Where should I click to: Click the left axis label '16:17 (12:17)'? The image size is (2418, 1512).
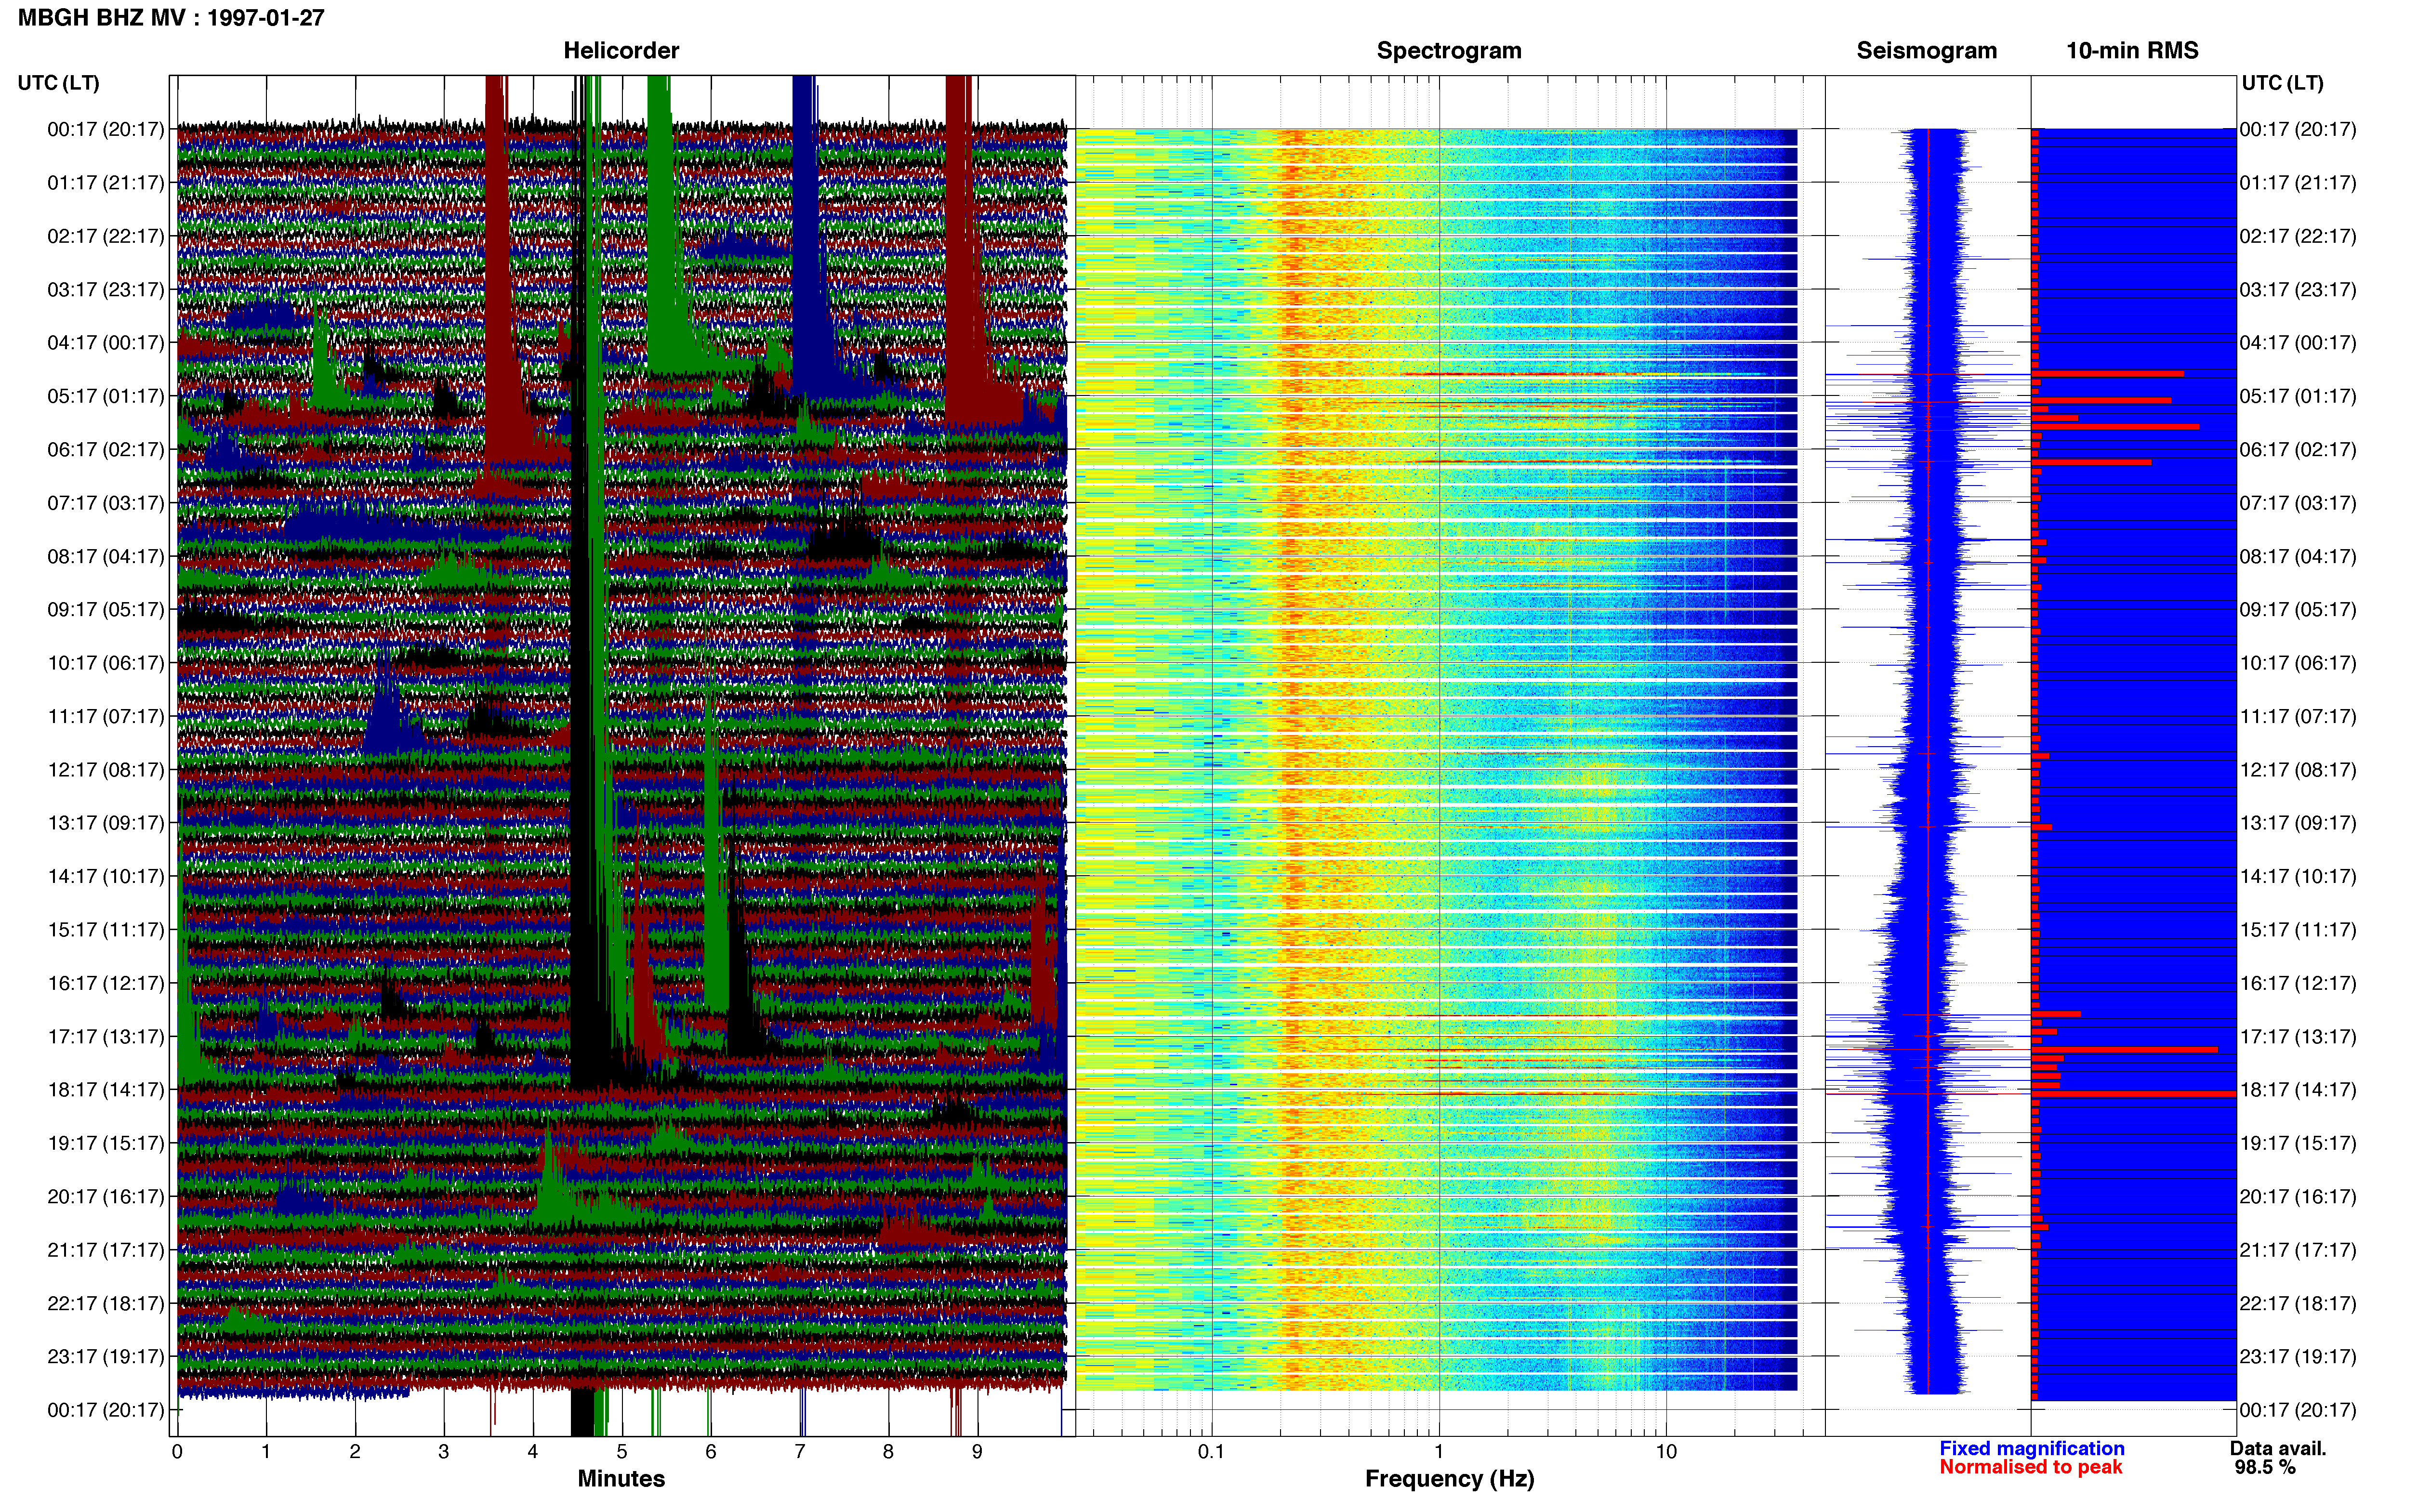tap(106, 983)
